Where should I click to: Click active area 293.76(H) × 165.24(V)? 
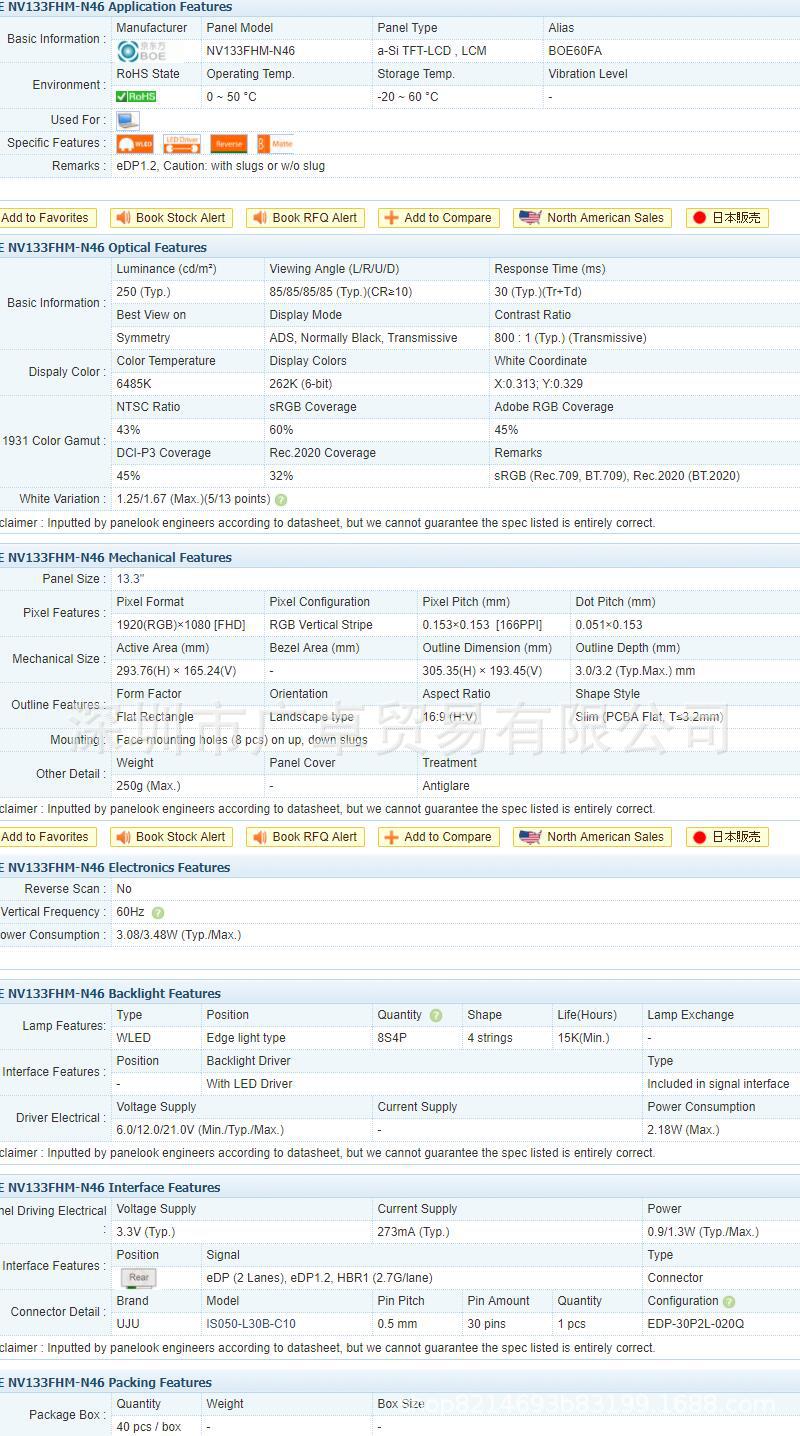[176, 671]
